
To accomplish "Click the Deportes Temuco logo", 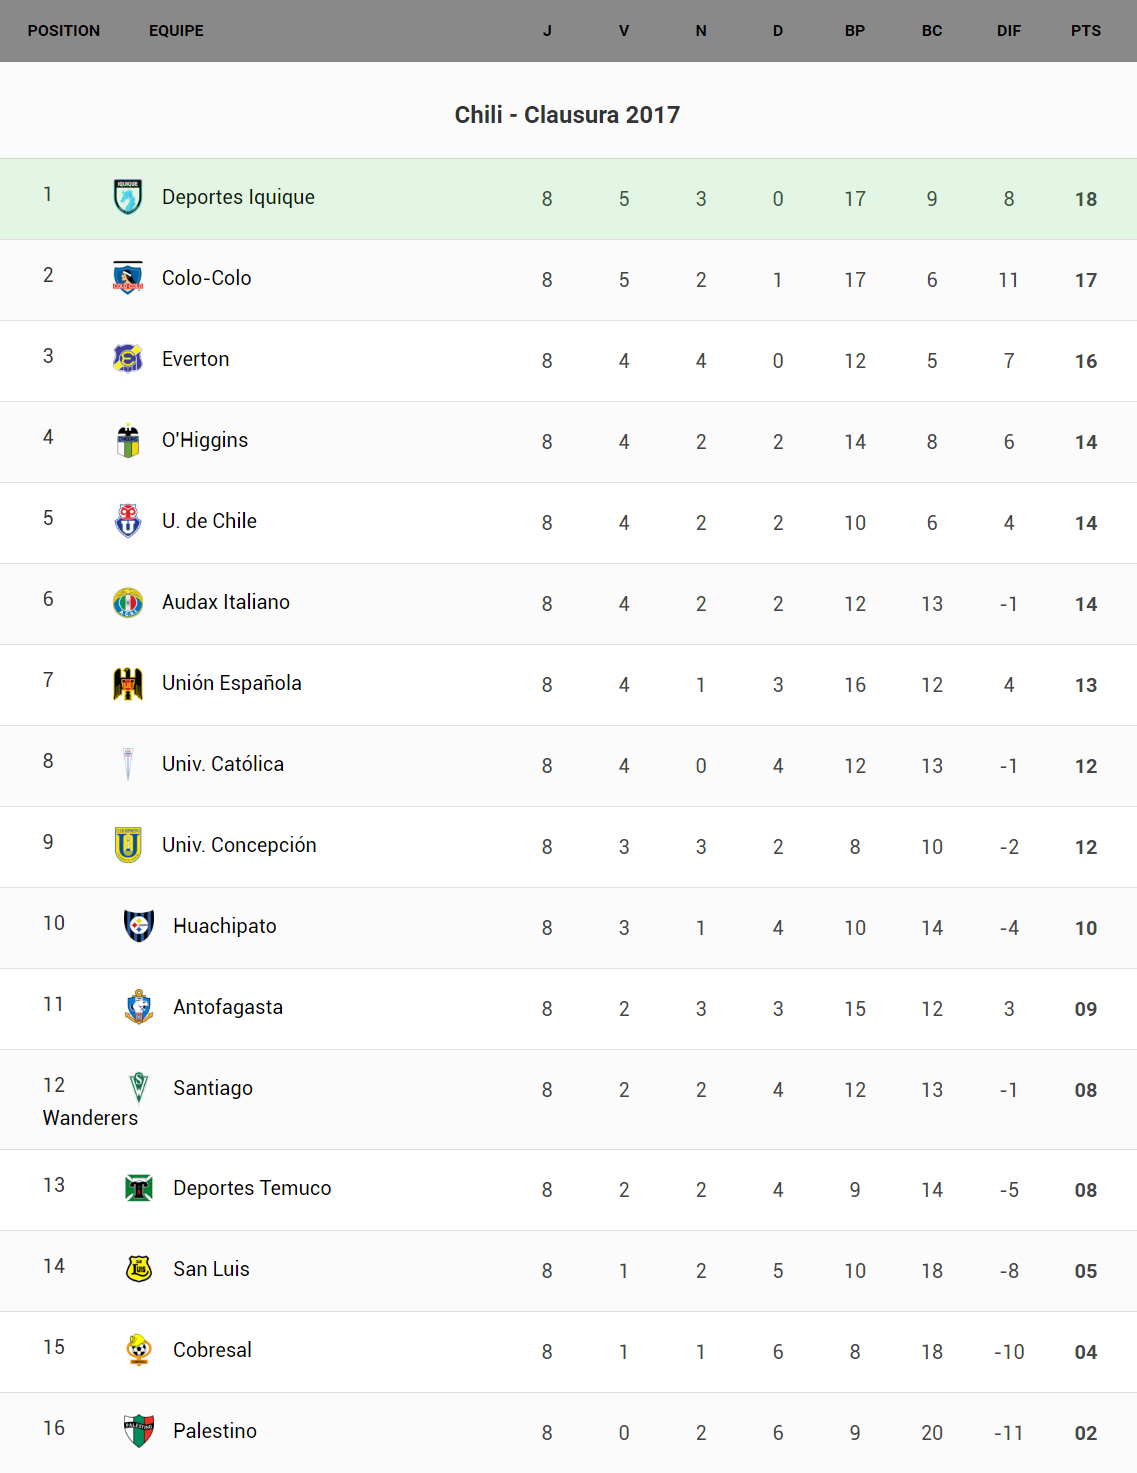I will [x=139, y=1188].
